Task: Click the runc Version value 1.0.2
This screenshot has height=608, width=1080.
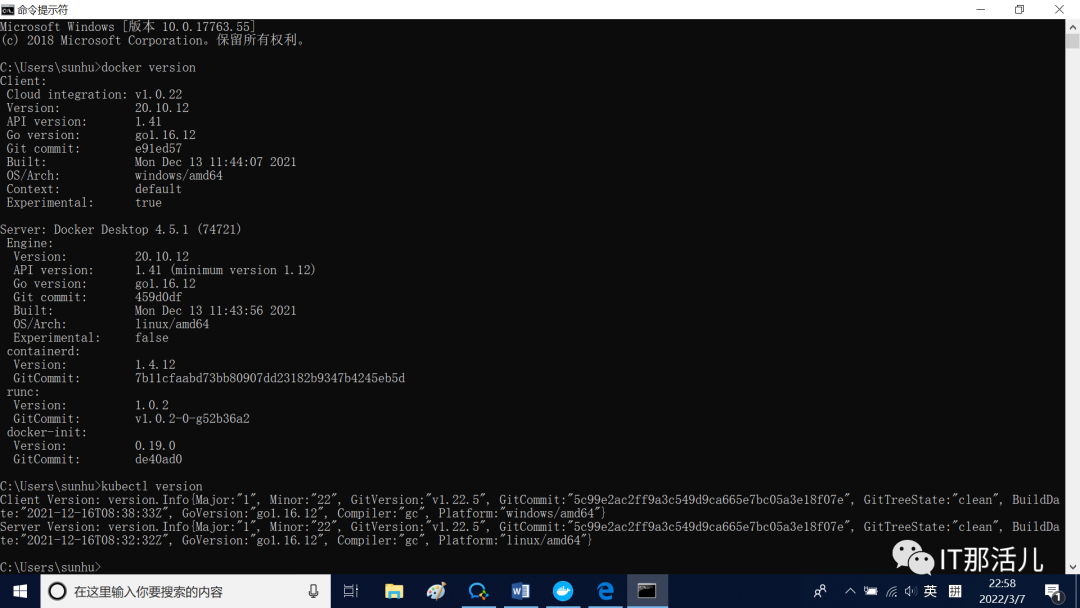Action: pyautogui.click(x=152, y=405)
